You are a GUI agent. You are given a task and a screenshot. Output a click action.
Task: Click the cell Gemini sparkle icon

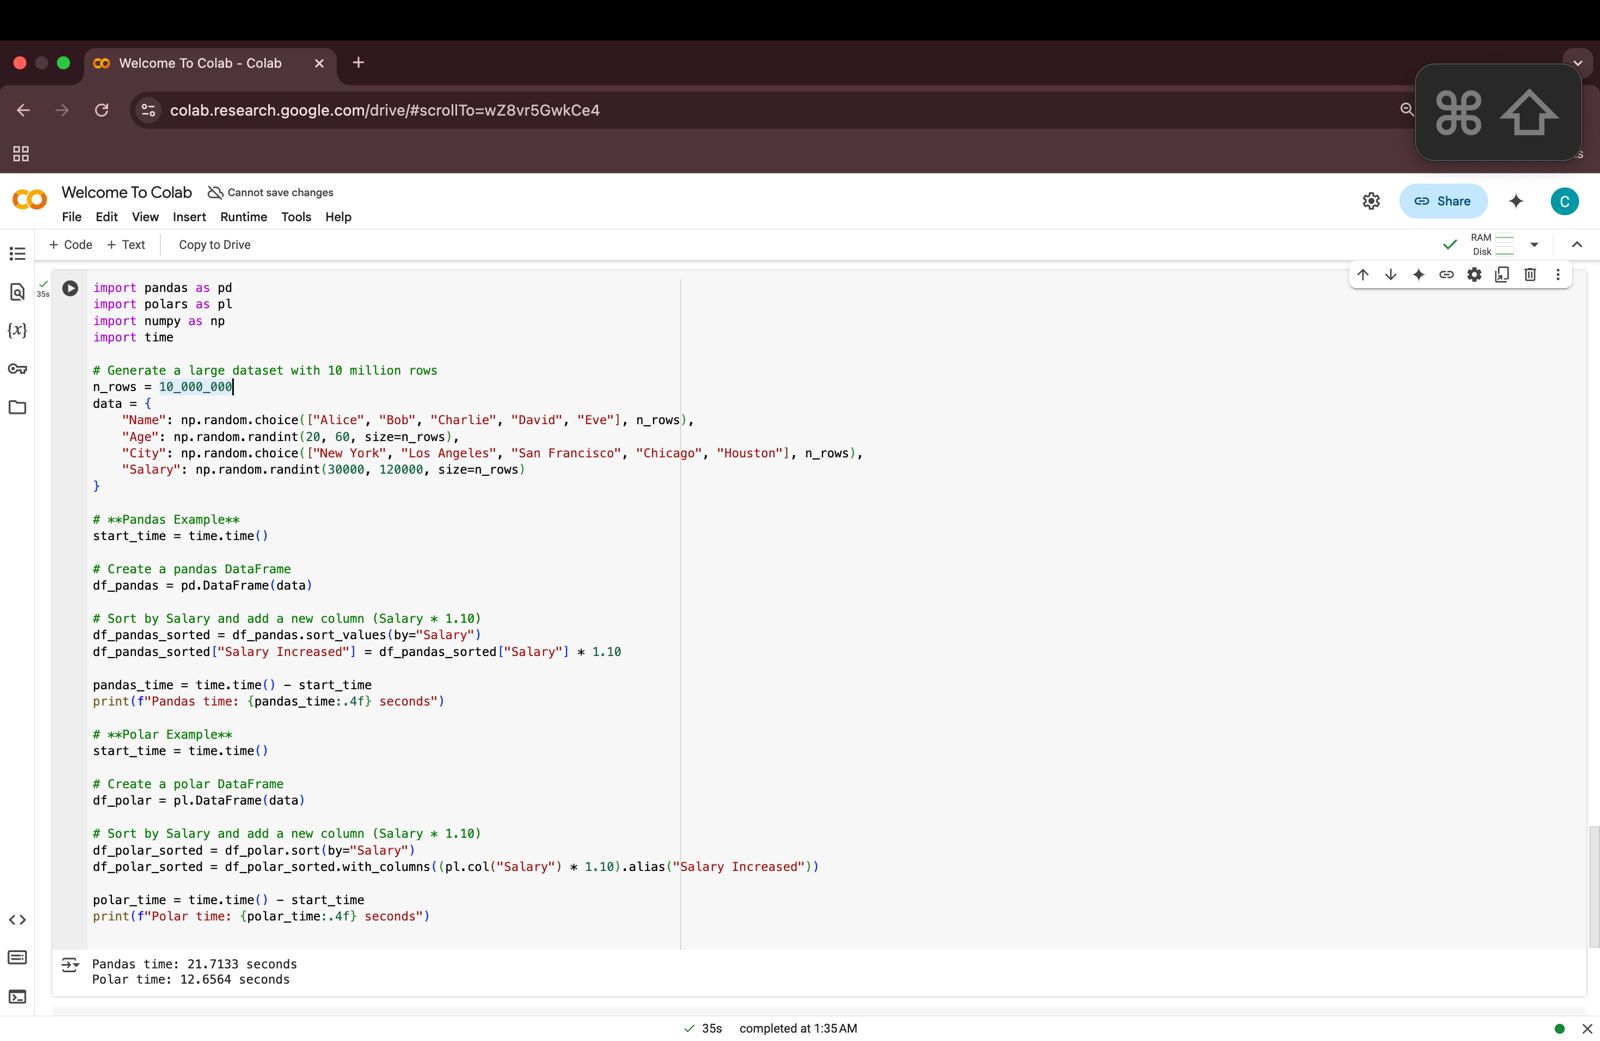[1419, 275]
